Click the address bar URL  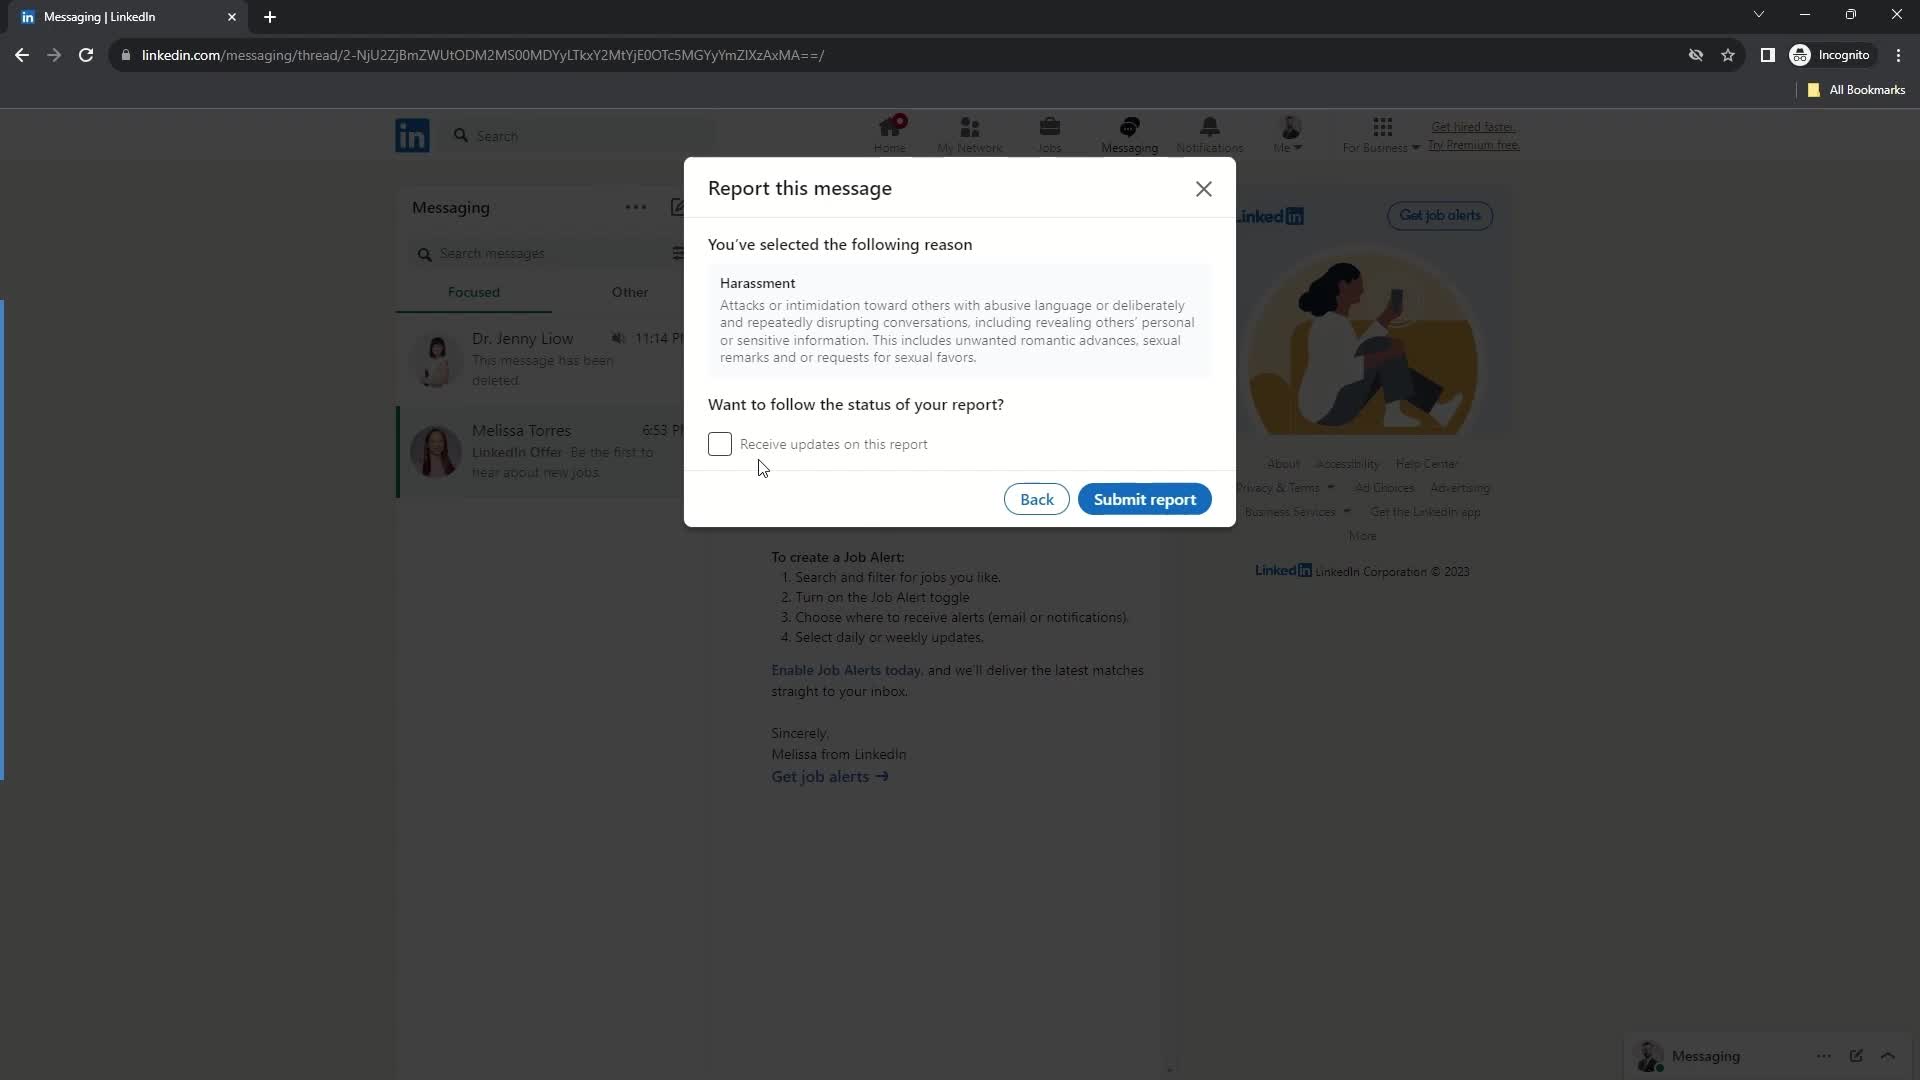483,55
